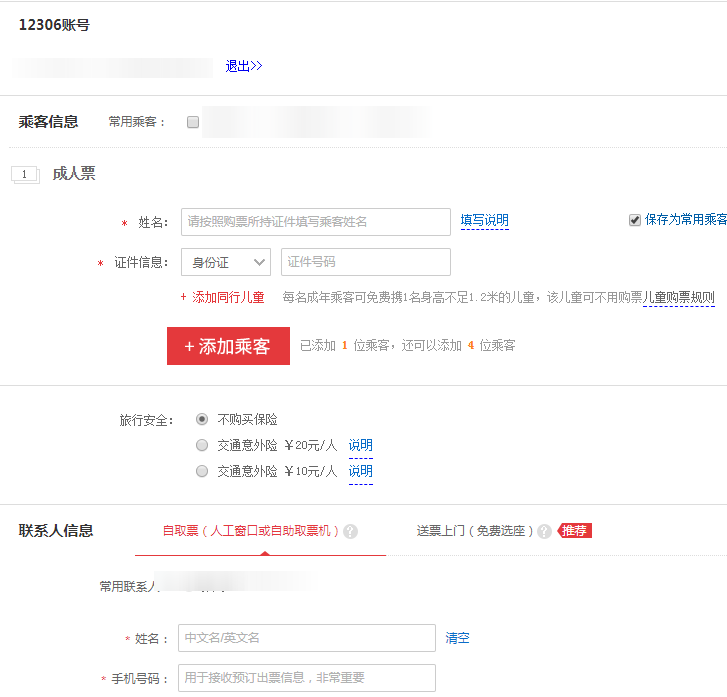Click 清空 to clear contact name

tap(457, 638)
